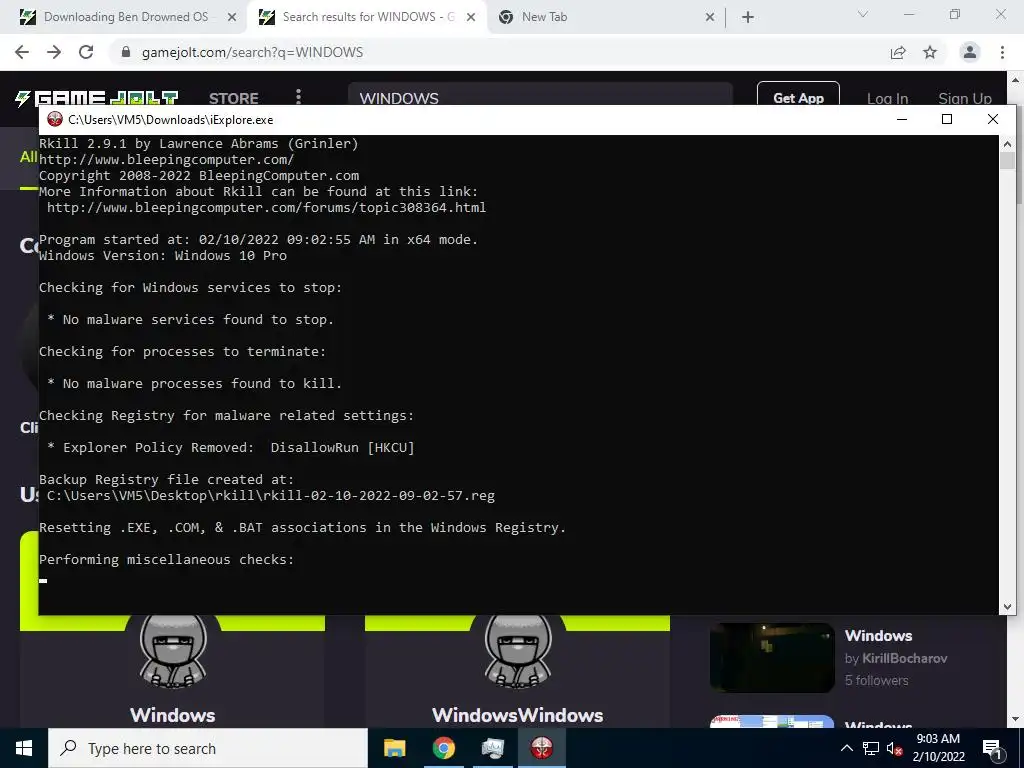Click the 'Explorer Policy Removed: DisallowRun' line
1024x768 pixels.
coord(231,447)
